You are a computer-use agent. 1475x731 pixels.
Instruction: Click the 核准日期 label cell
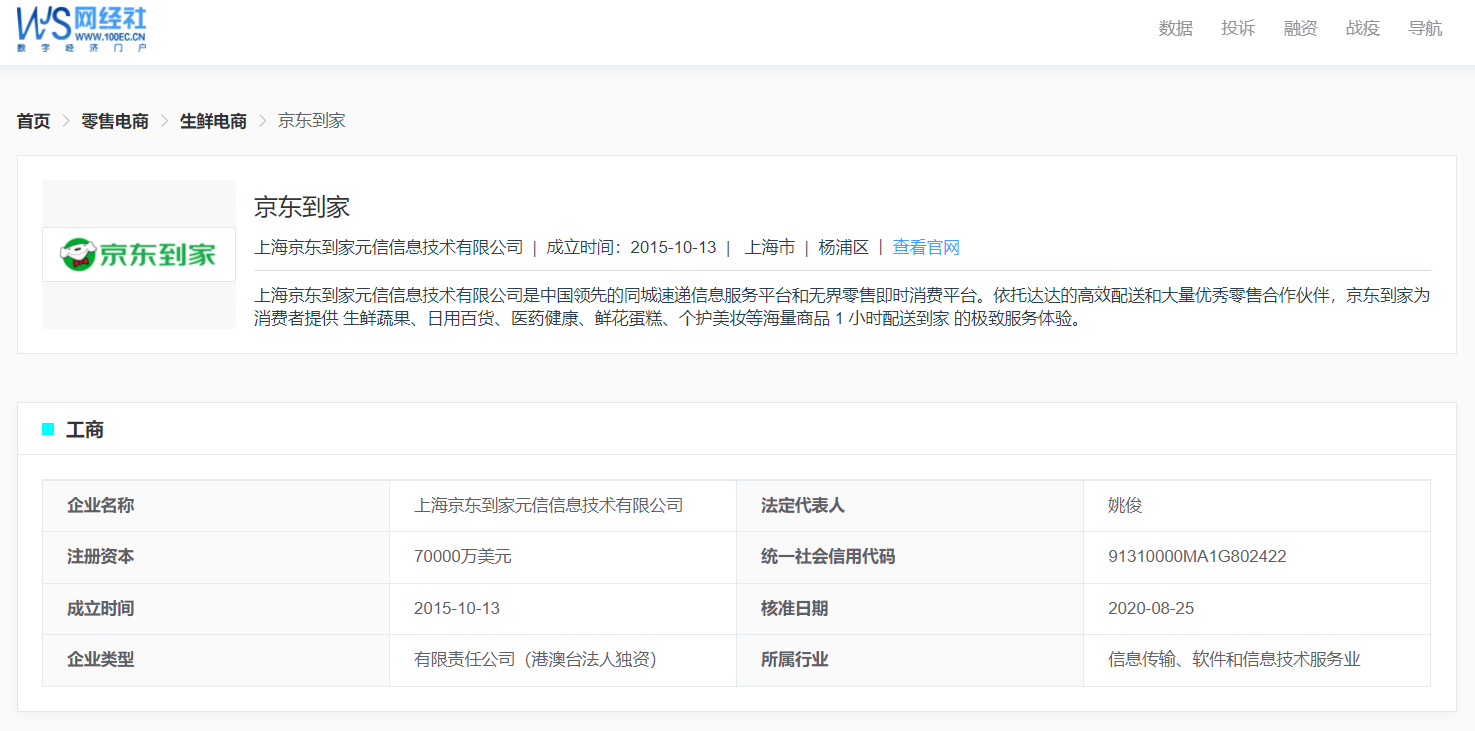(x=910, y=609)
